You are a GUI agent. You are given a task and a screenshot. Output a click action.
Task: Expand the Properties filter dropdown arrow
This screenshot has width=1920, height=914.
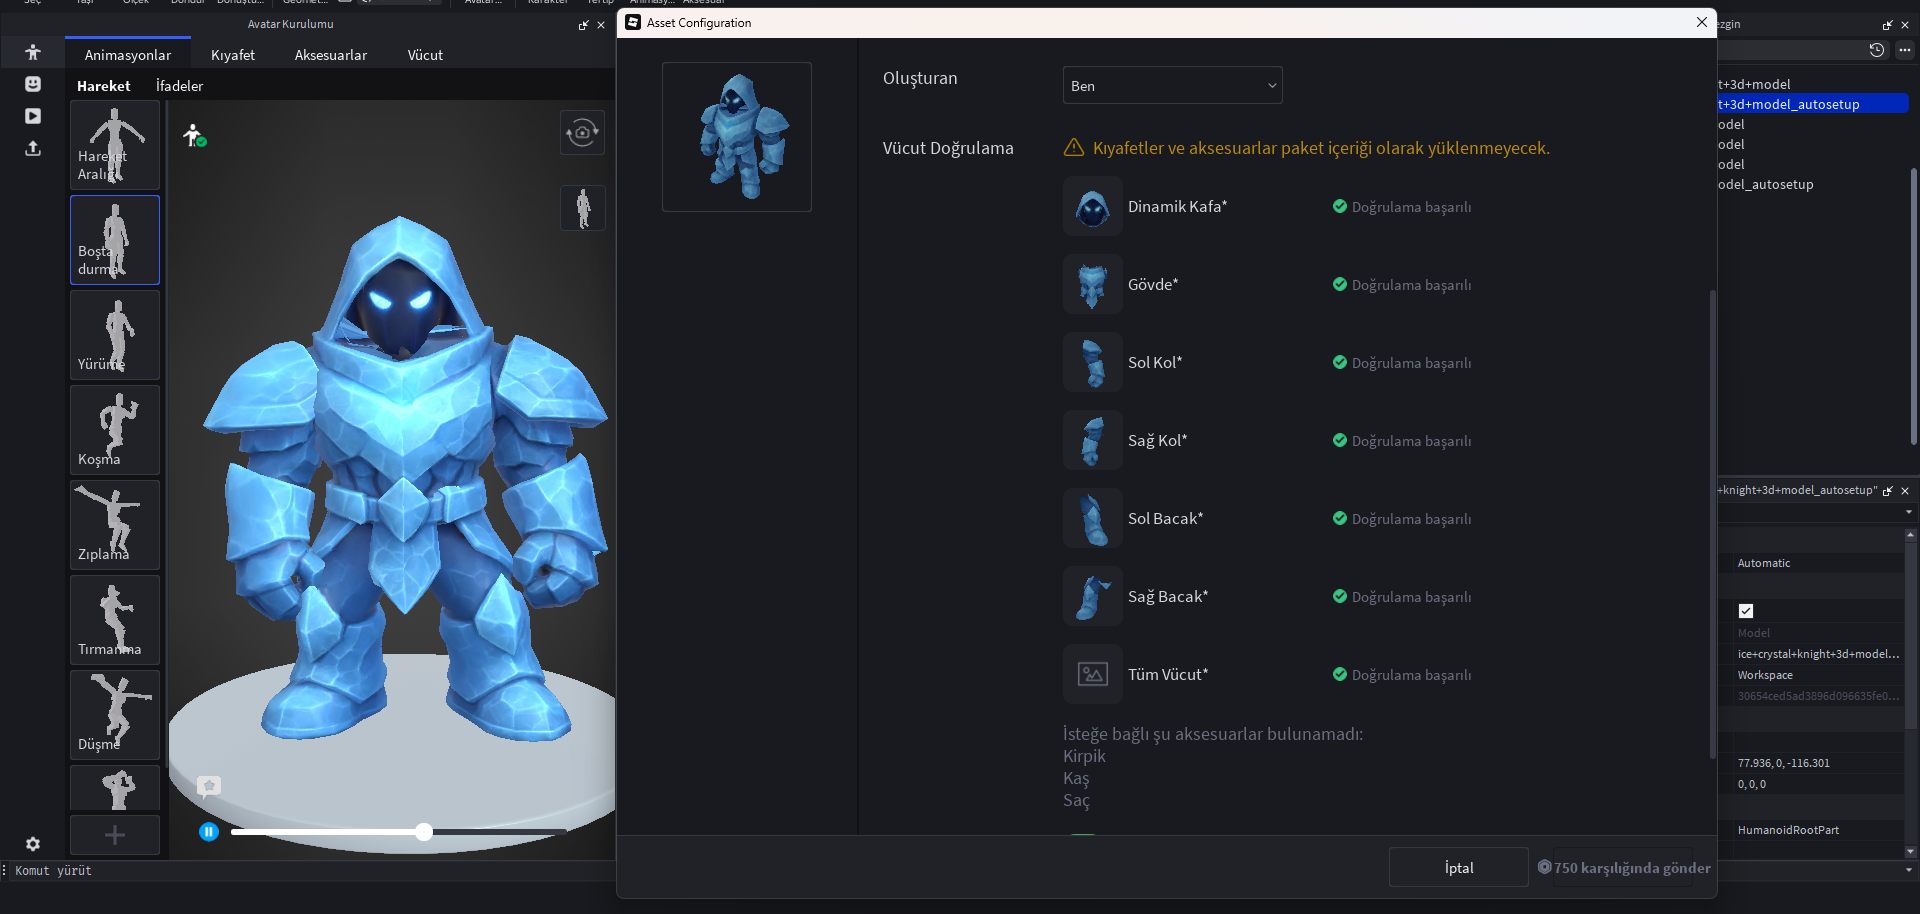(x=1909, y=512)
